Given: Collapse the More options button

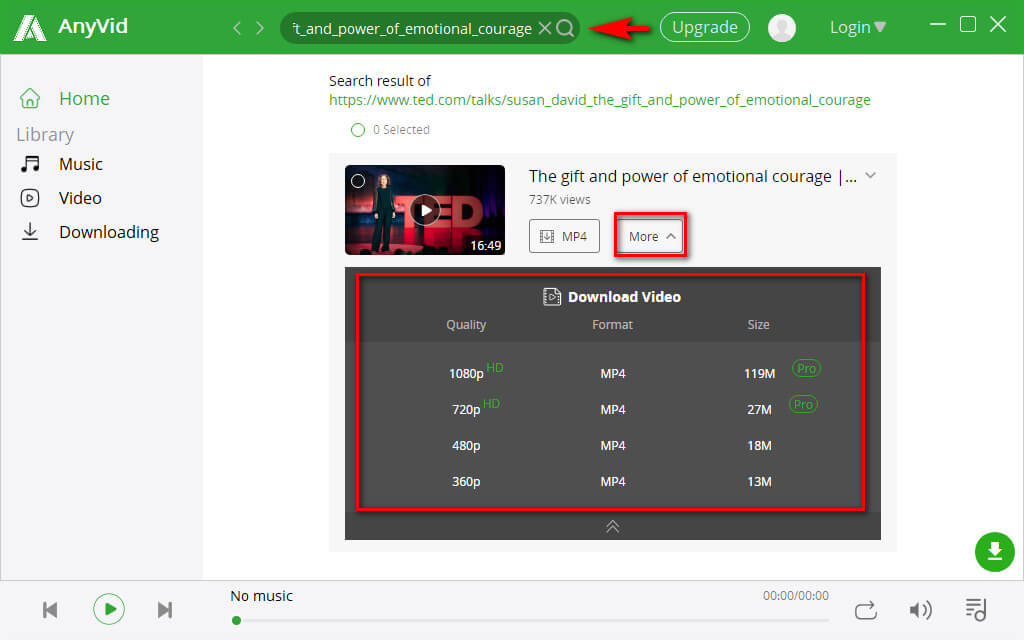Looking at the screenshot, I should [650, 236].
